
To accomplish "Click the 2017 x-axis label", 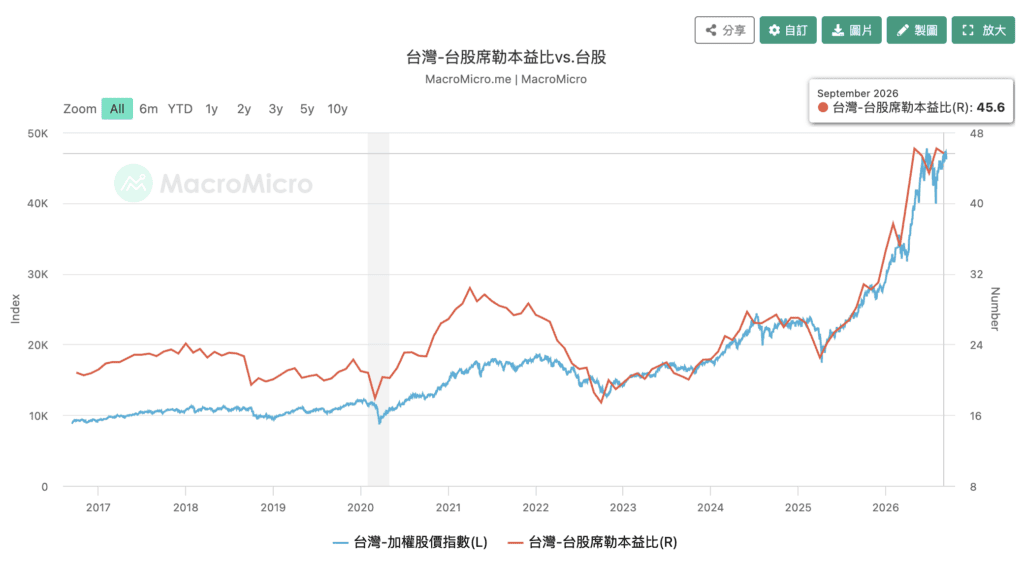I will [98, 508].
